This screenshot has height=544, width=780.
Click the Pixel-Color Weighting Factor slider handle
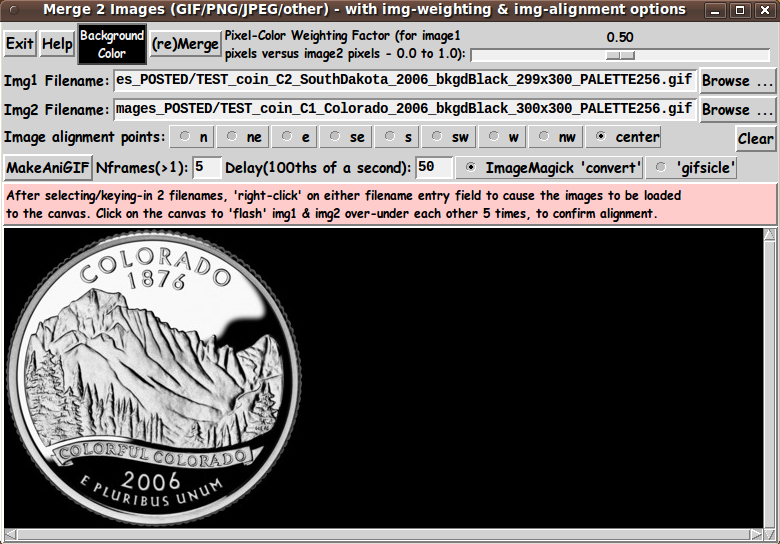point(620,55)
